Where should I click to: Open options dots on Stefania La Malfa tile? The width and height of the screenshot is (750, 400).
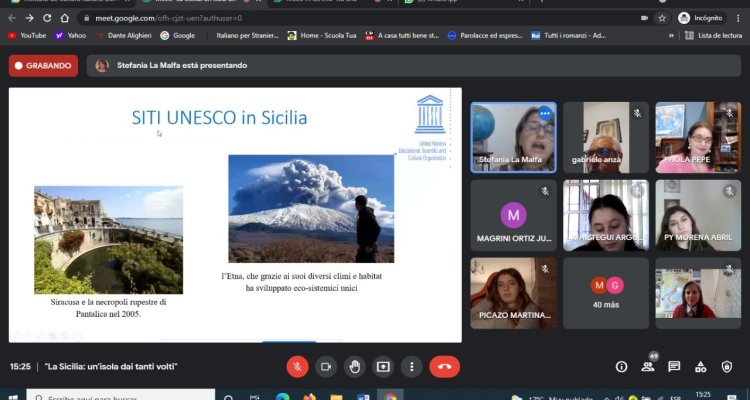pyautogui.click(x=545, y=114)
